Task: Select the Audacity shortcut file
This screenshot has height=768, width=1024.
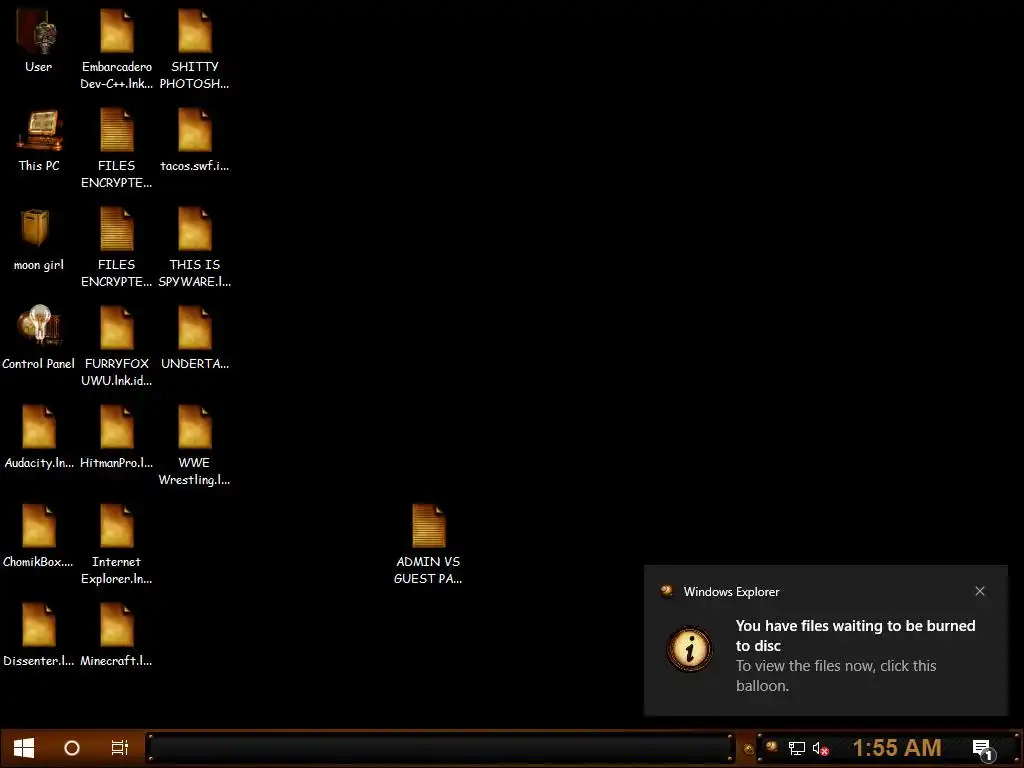Action: click(x=39, y=438)
